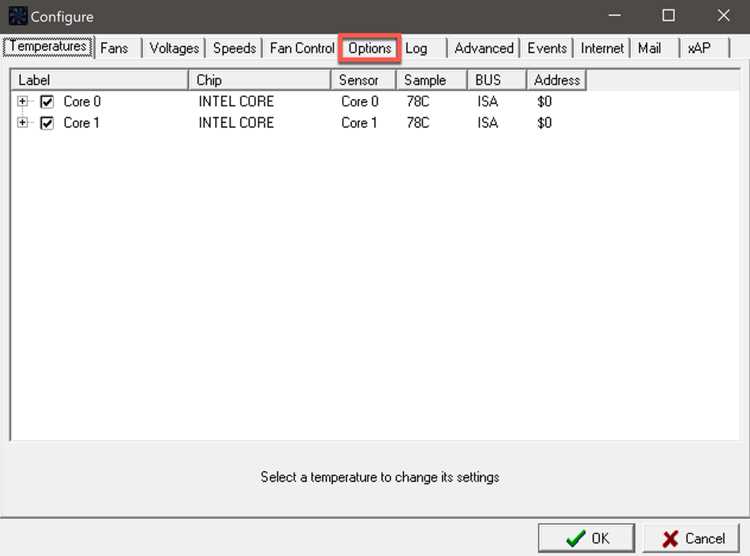Uncheck the Core 1 temperature checkbox

point(47,123)
